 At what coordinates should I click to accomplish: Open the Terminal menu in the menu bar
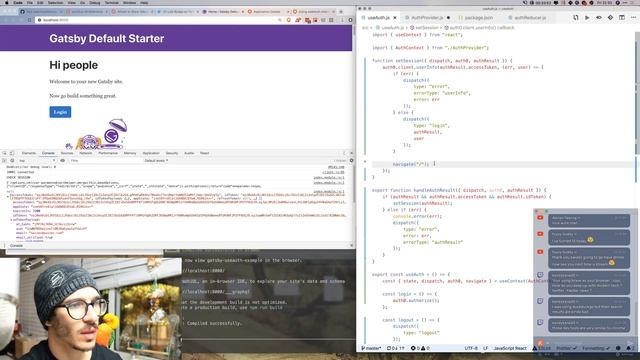[x=111, y=2]
